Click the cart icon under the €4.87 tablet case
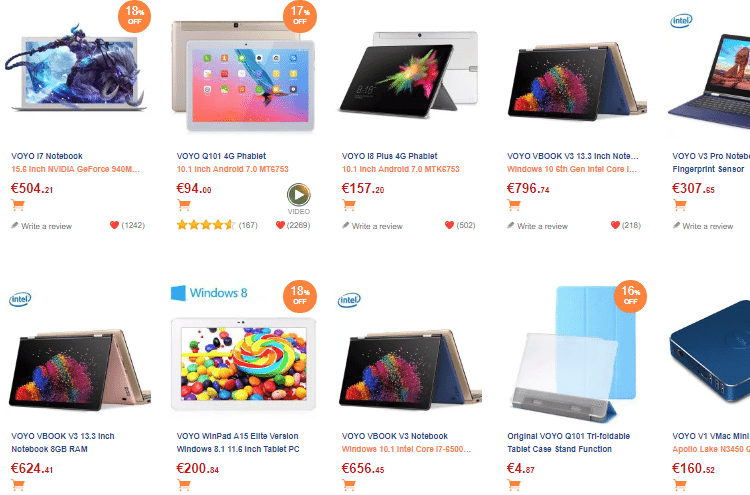 pos(514,485)
